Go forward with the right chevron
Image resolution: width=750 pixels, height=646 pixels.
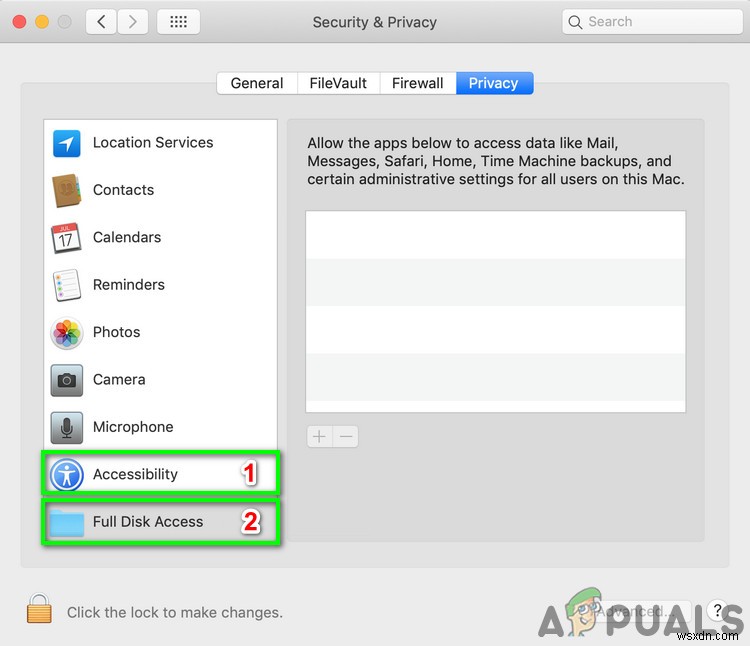(x=132, y=22)
